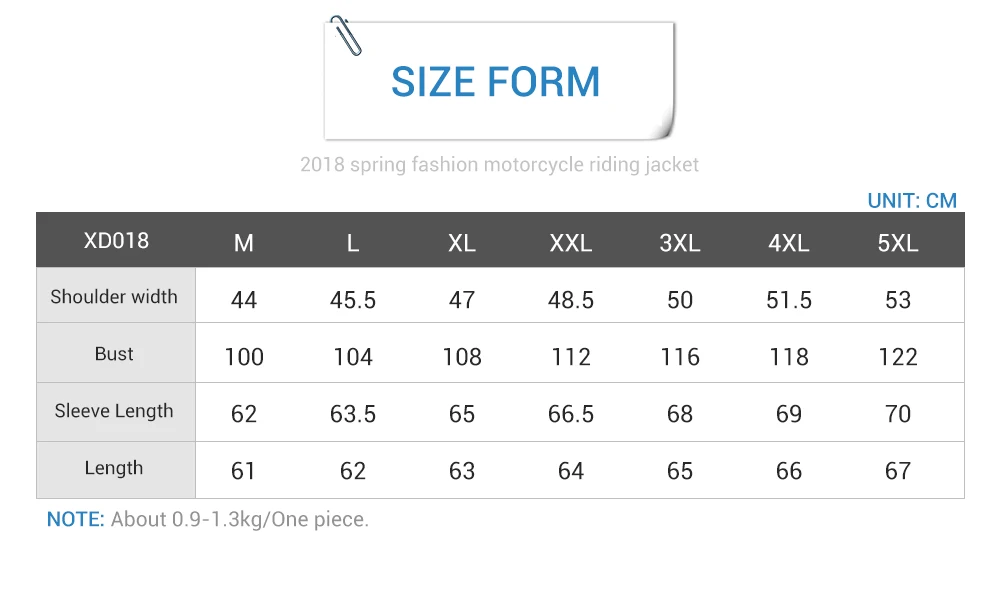Screen dimensions: 1000x606
Task: Click the NOTE label below the table
Action: pos(75,519)
